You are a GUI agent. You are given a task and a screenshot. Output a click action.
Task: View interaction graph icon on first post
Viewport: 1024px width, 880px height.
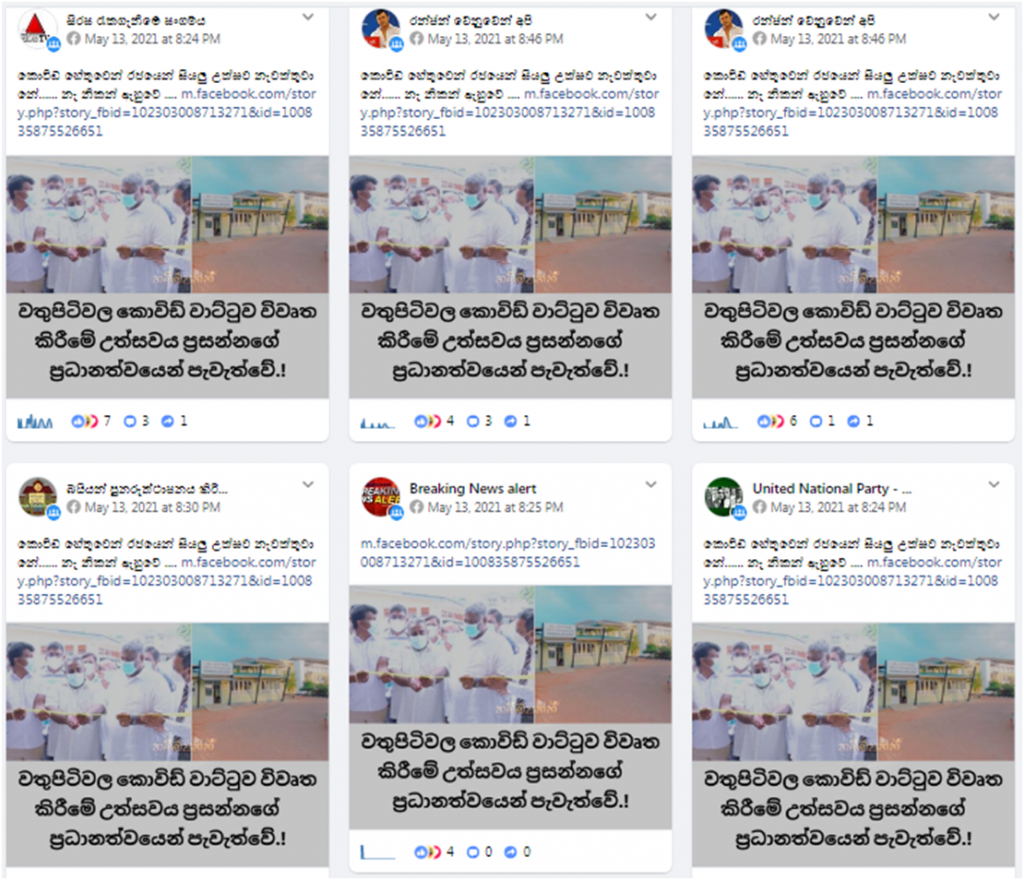pos(35,422)
